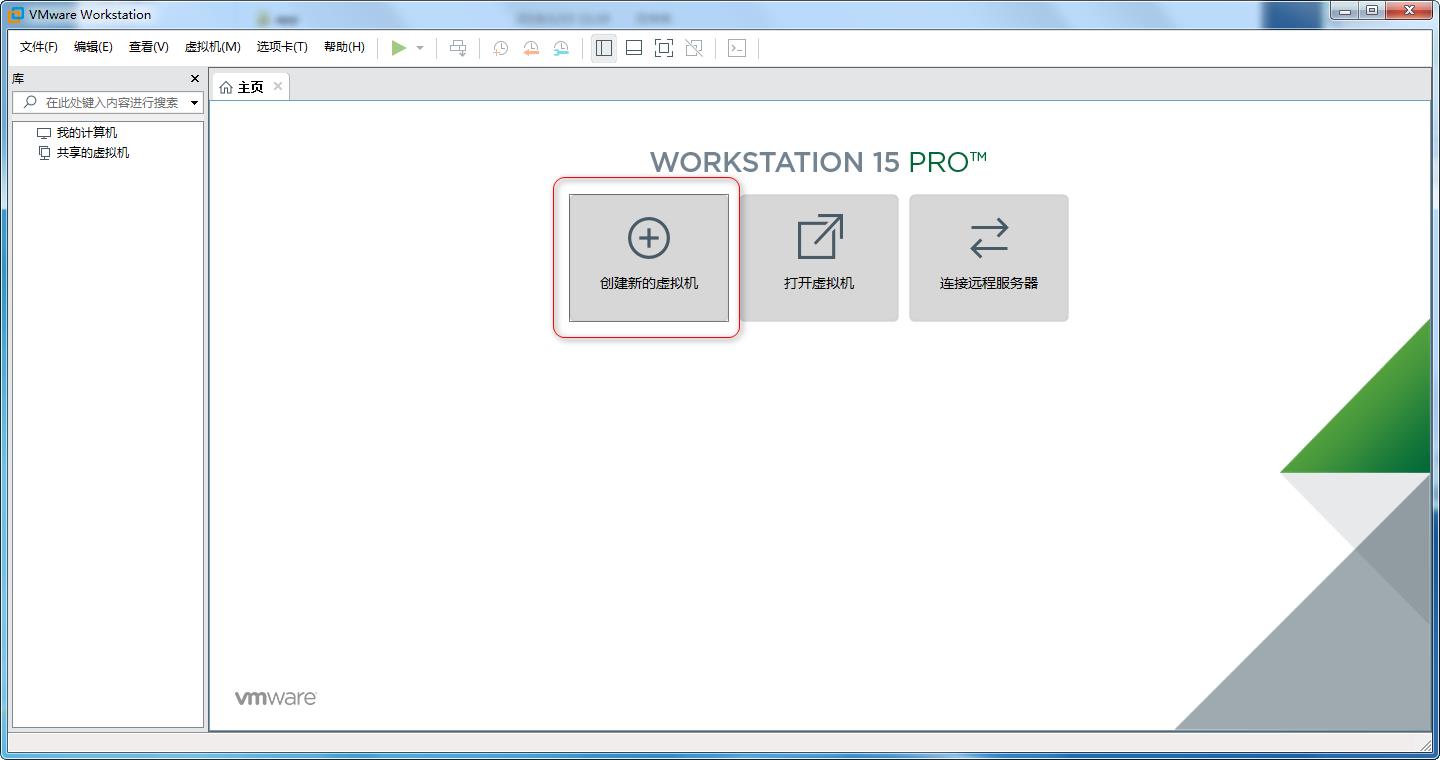
Task: Click the Unity mode icon
Action: coord(694,48)
